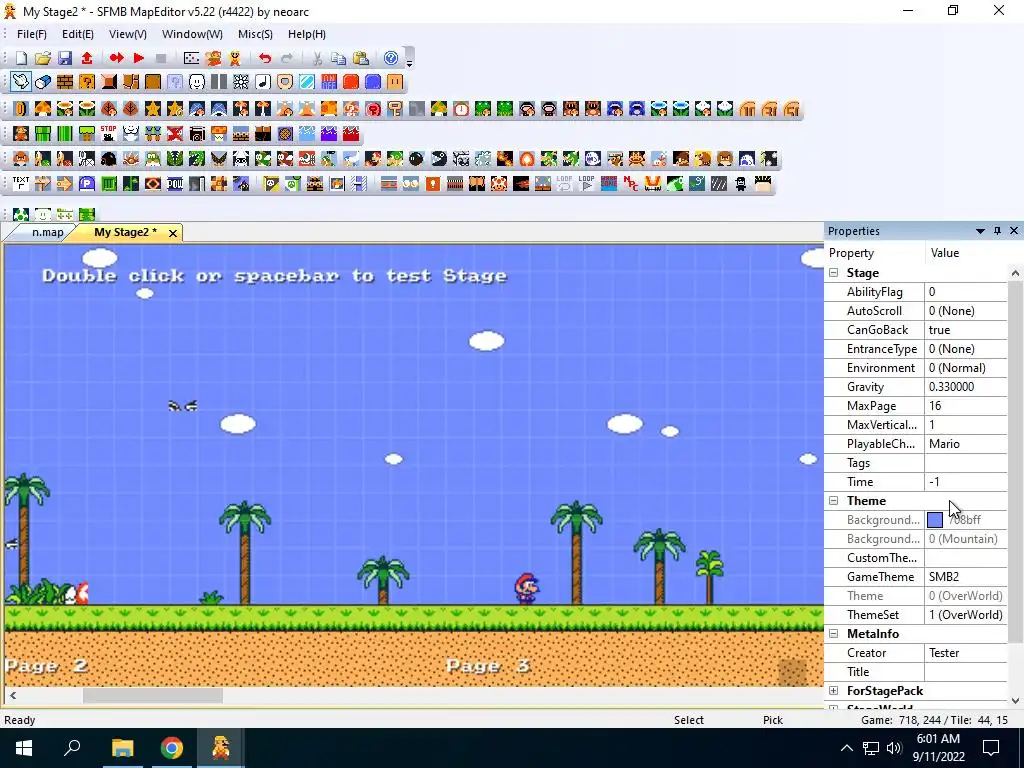
Task: Open Properties panel dropdown arrow
Action: coord(980,231)
